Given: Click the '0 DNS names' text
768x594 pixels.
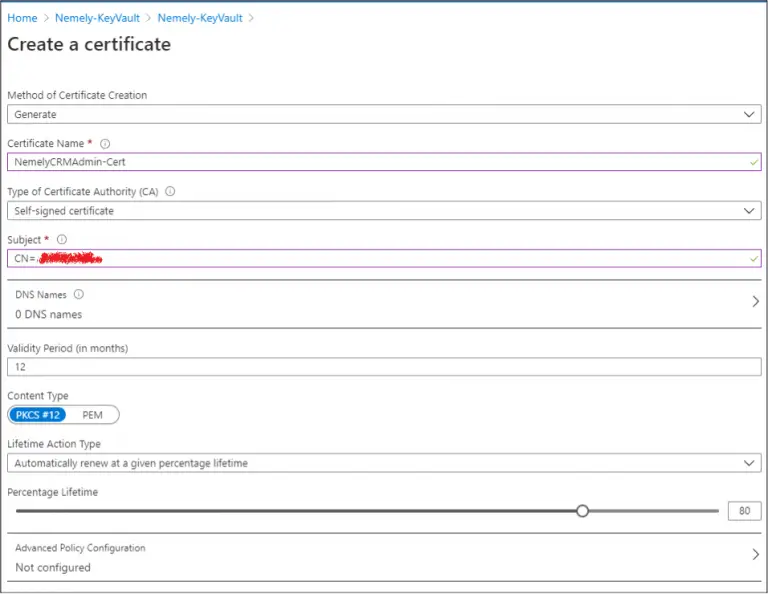Looking at the screenshot, I should pos(48,314).
